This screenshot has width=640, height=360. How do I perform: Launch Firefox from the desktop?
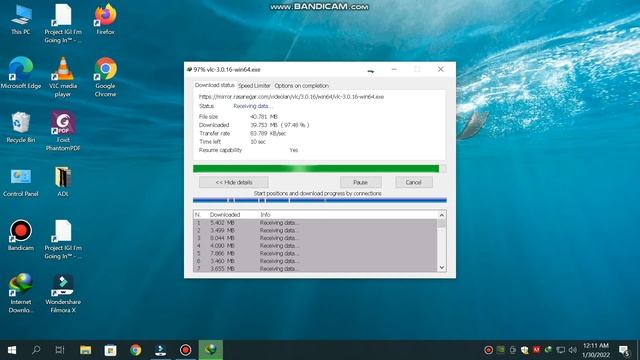[105, 20]
